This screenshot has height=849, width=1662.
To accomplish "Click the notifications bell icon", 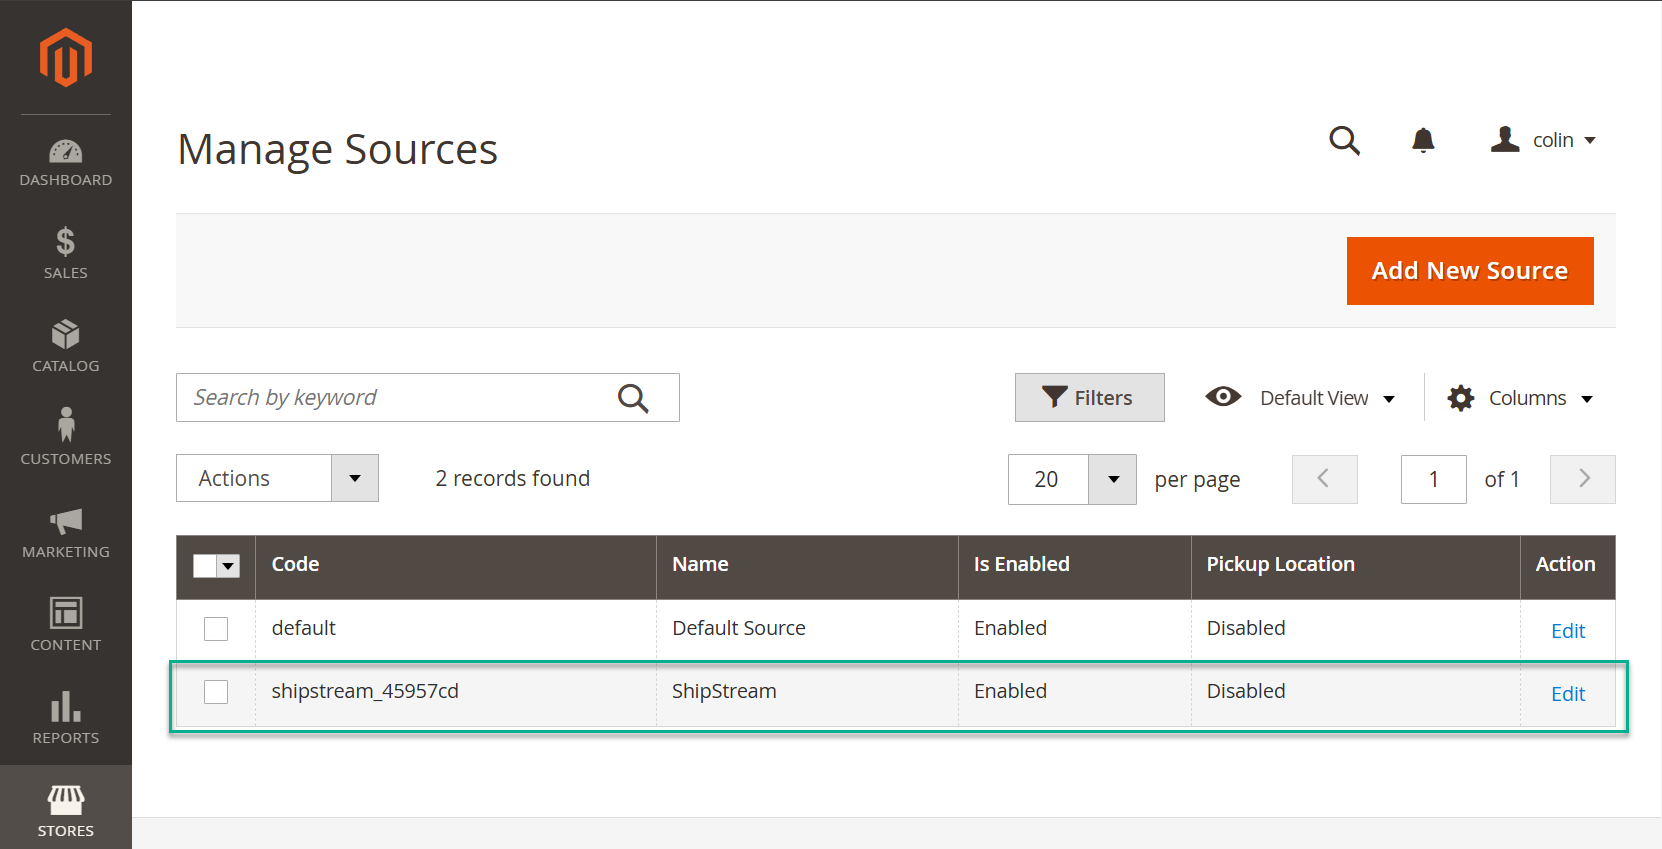I will [x=1423, y=141].
